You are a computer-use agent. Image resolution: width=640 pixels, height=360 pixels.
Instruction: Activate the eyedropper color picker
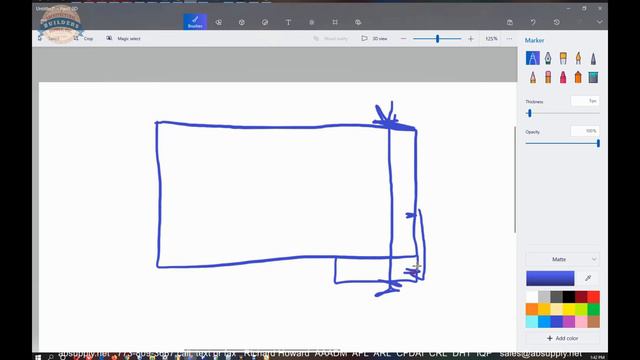588,278
